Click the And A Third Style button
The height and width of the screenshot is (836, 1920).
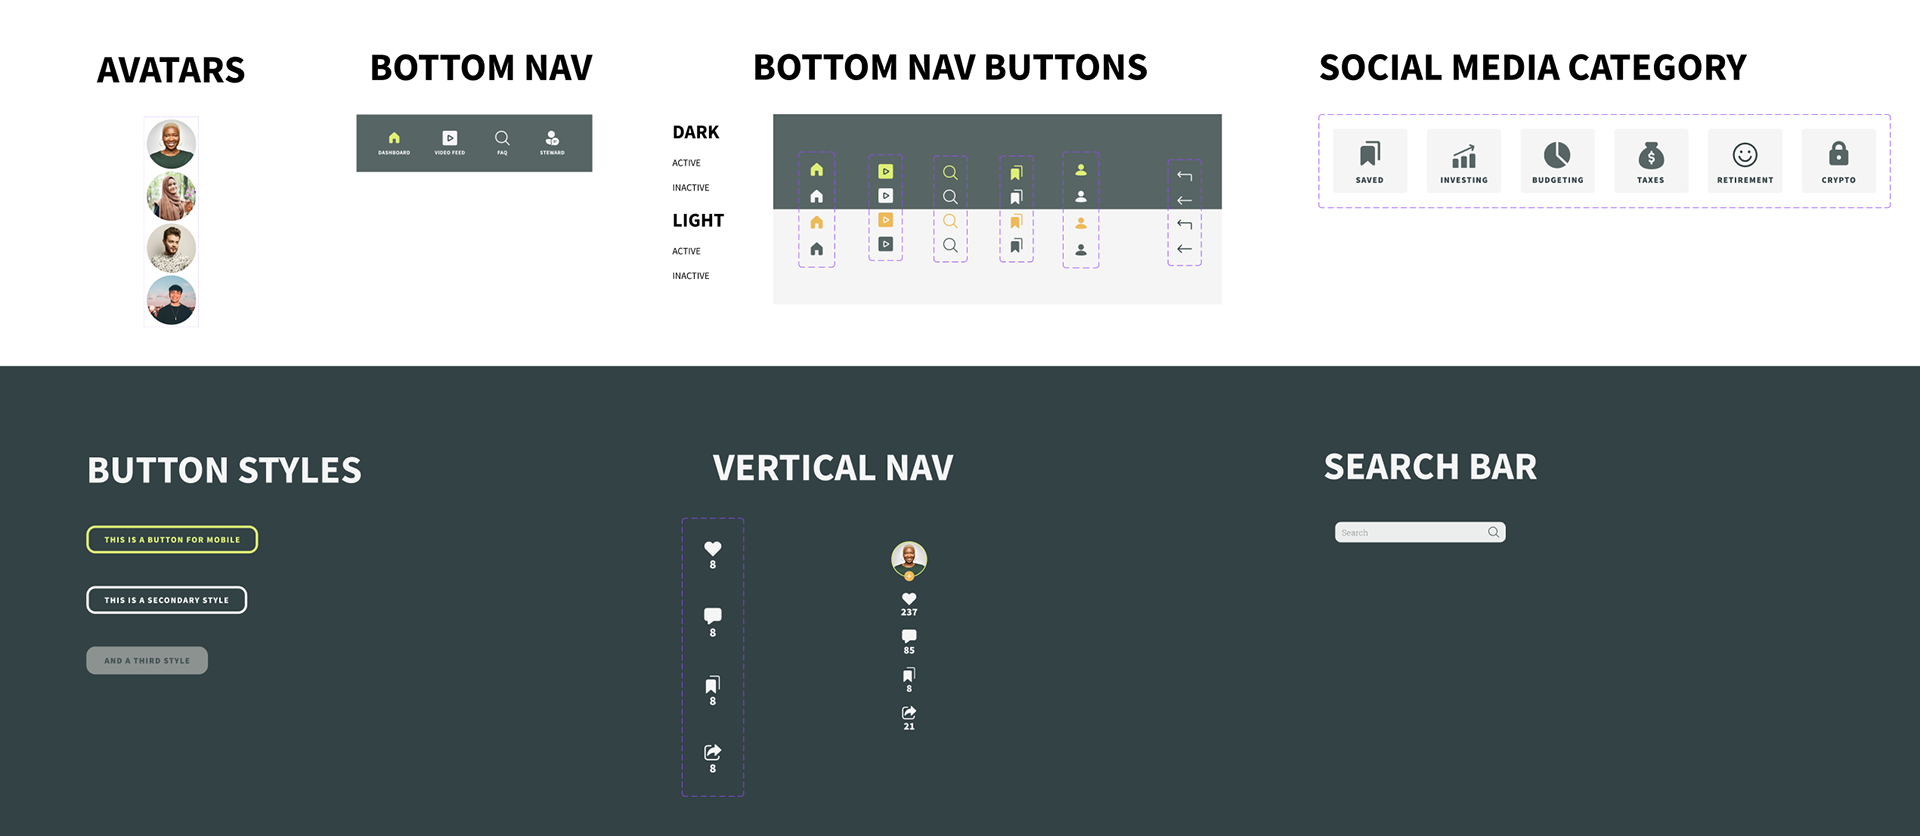click(x=147, y=660)
